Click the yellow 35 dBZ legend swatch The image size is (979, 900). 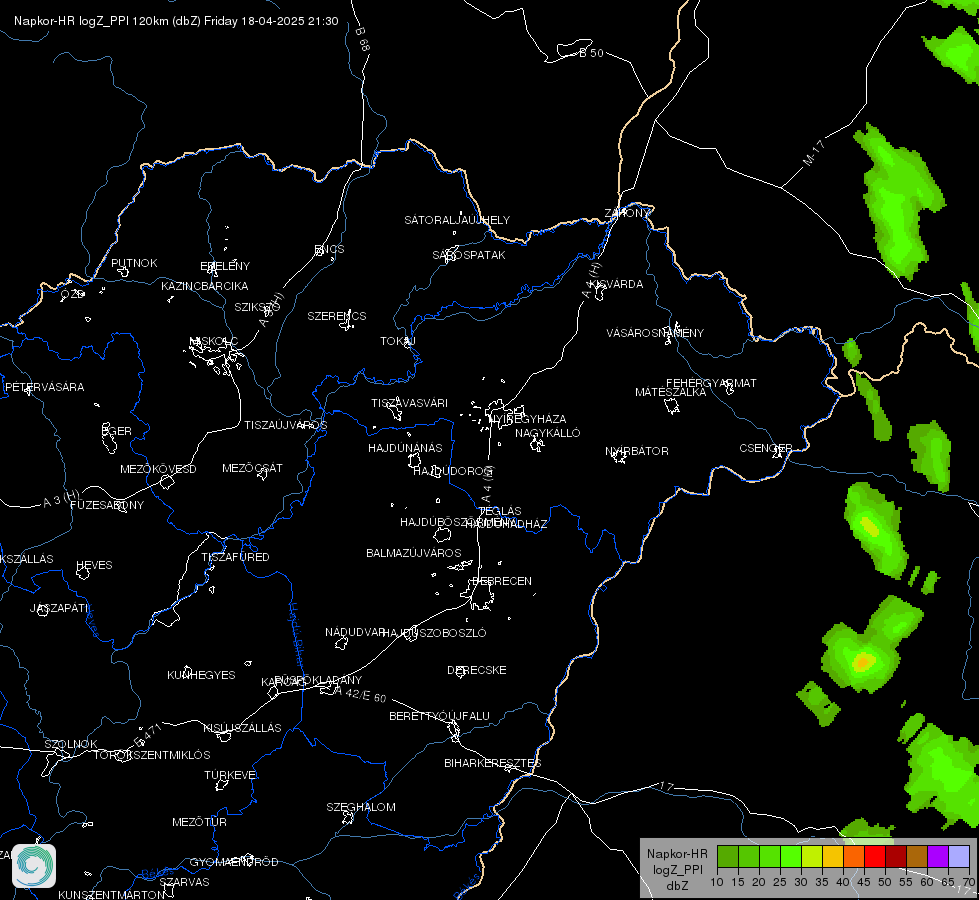tap(832, 857)
